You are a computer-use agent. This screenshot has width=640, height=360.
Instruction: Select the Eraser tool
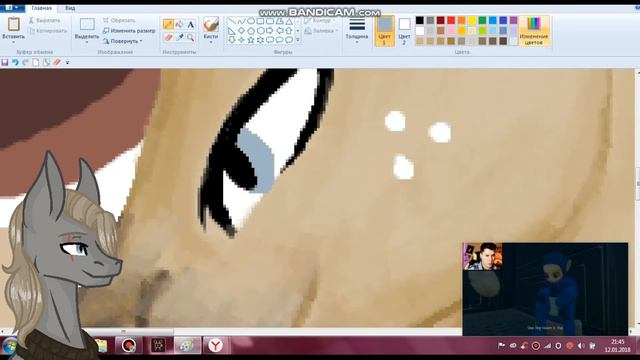click(168, 38)
